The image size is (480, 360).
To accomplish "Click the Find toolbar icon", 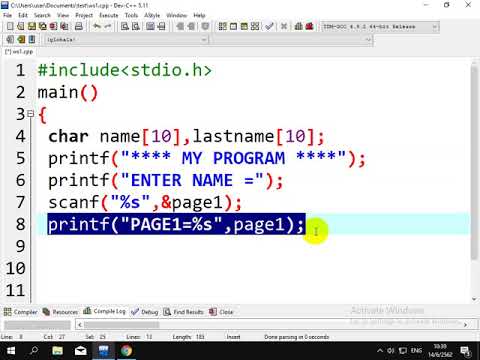I will [x=125, y=26].
